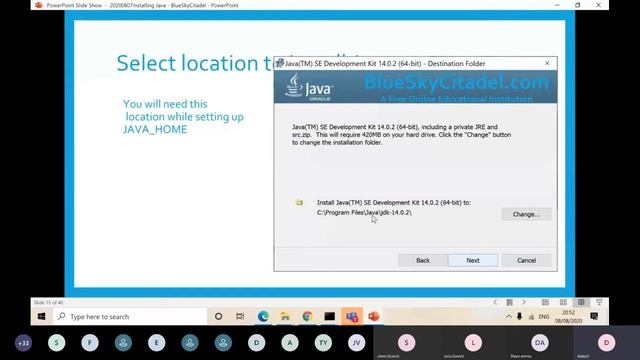Open Microsoft Edge from taskbar

[x=263, y=316]
